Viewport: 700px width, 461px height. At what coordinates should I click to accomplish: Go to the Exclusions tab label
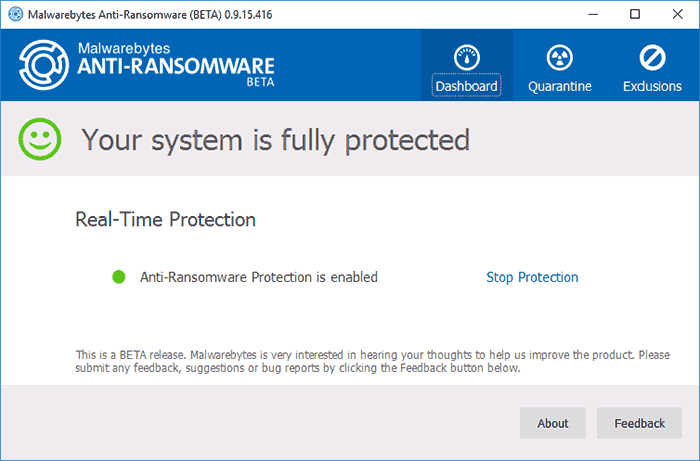652,86
